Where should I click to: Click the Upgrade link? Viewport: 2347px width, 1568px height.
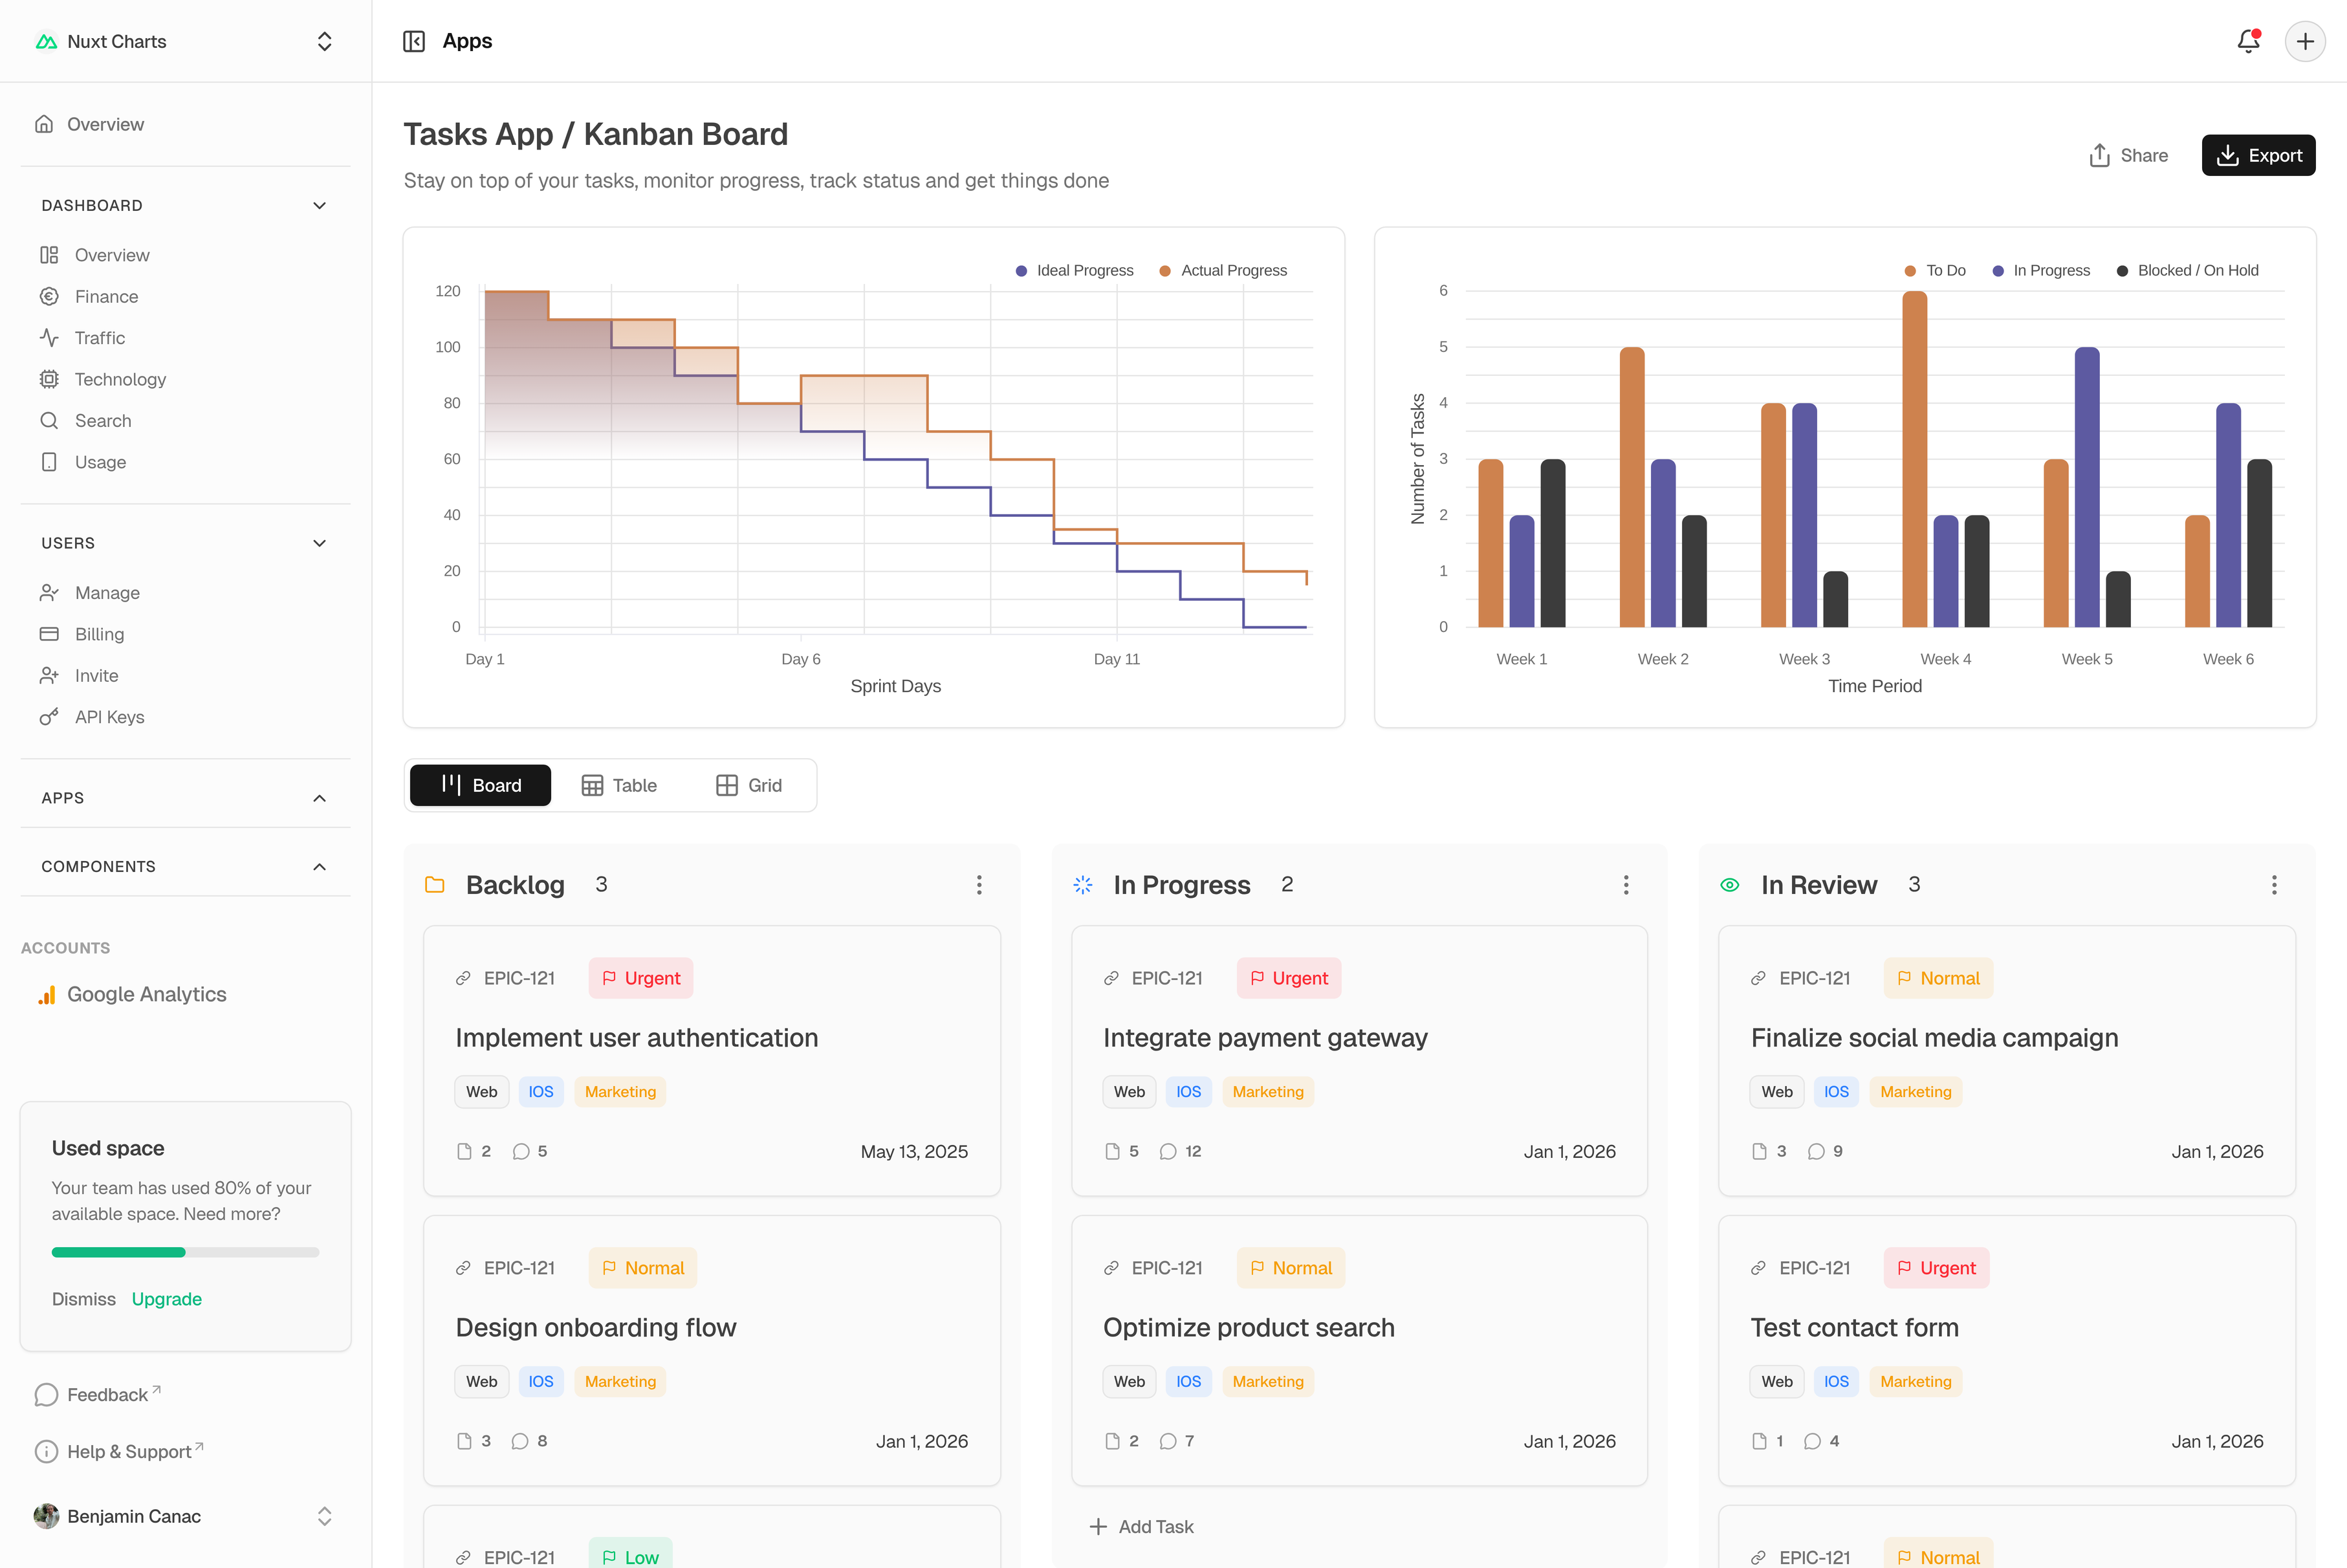pos(166,1299)
